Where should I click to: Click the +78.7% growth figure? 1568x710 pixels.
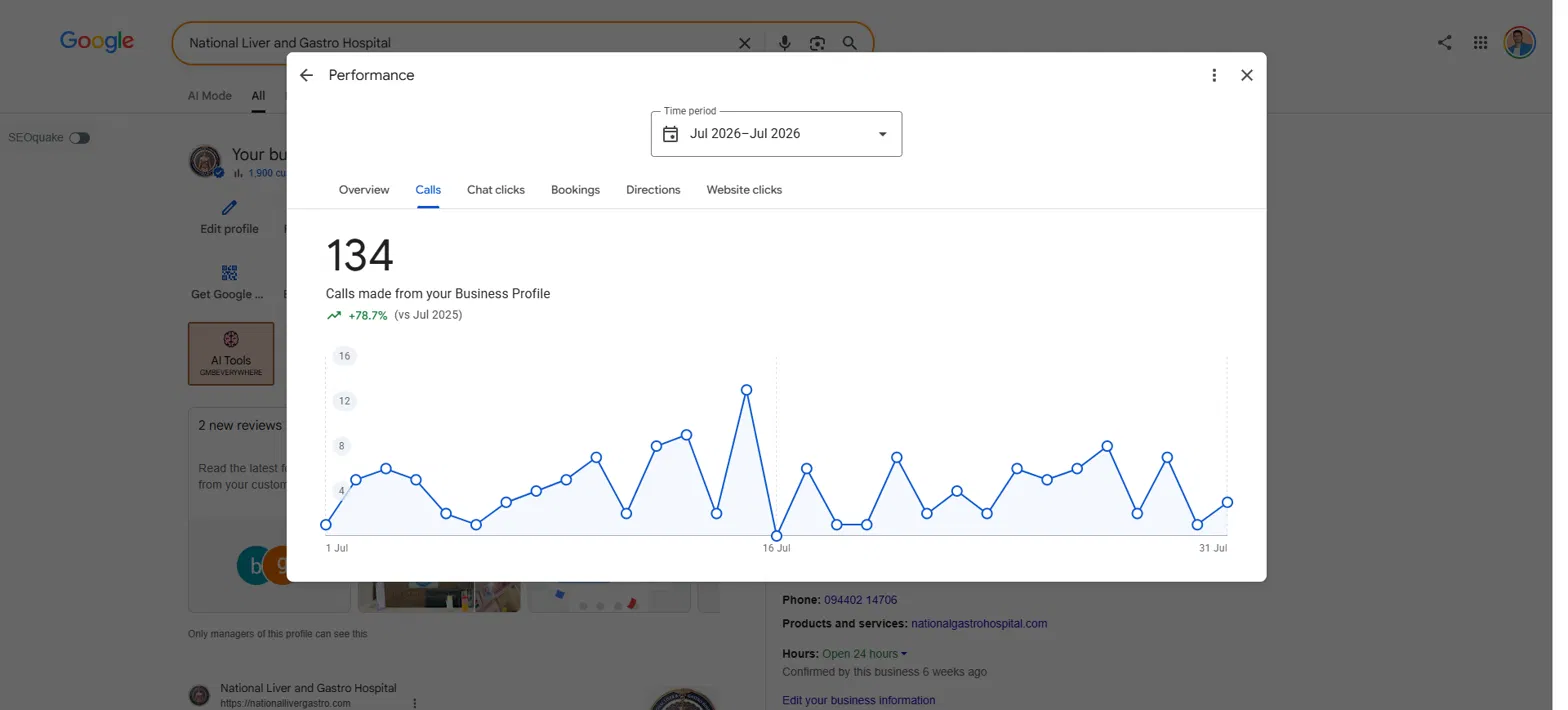368,315
